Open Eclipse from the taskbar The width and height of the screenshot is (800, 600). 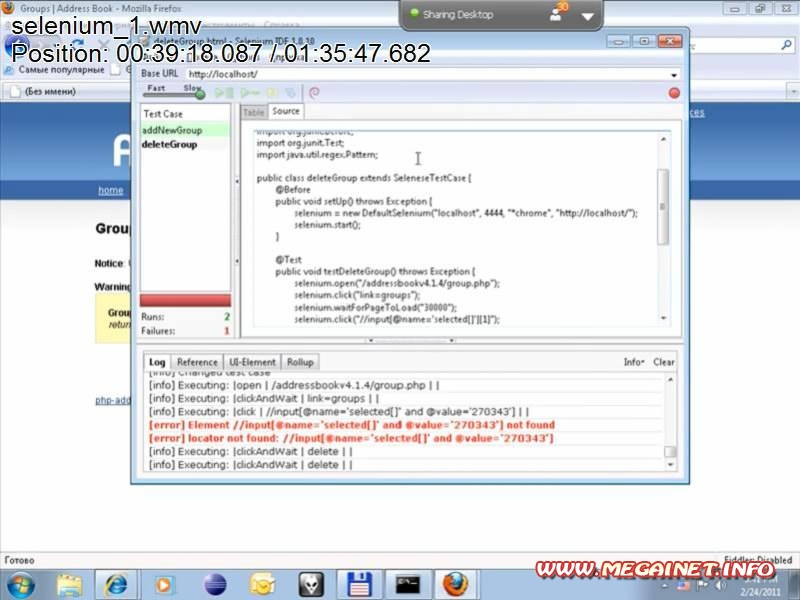pos(215,585)
